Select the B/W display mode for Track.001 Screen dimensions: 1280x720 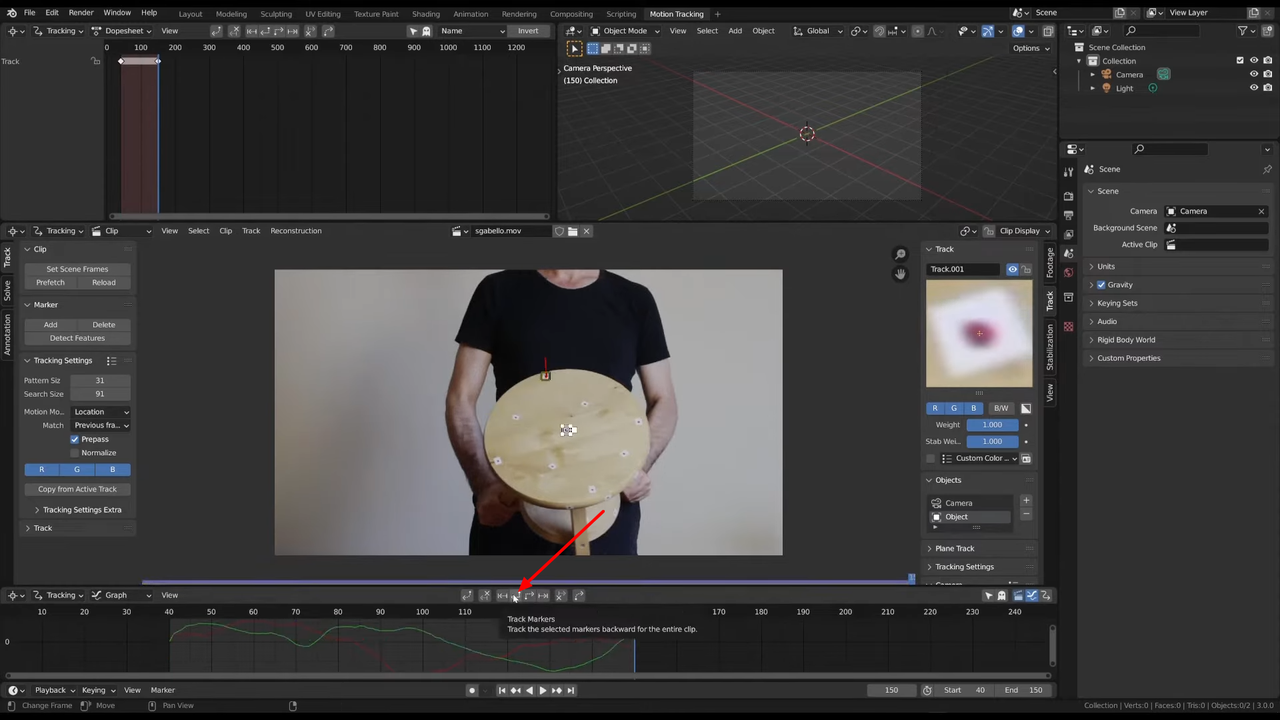coord(1000,408)
